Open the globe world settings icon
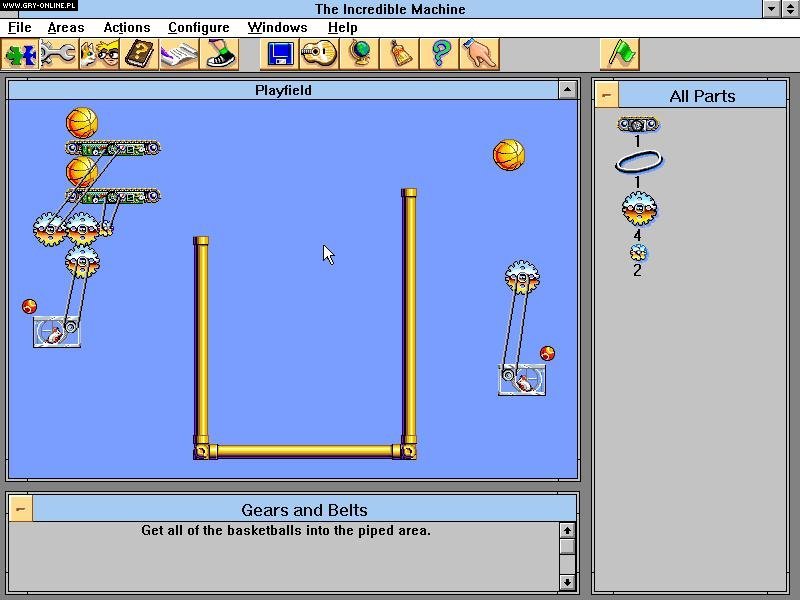 360,54
